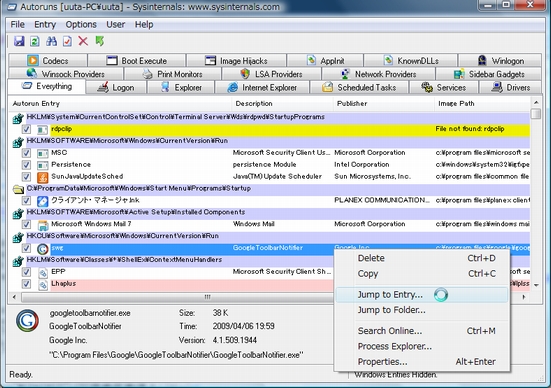
Task: Open the User menu
Action: (116, 24)
